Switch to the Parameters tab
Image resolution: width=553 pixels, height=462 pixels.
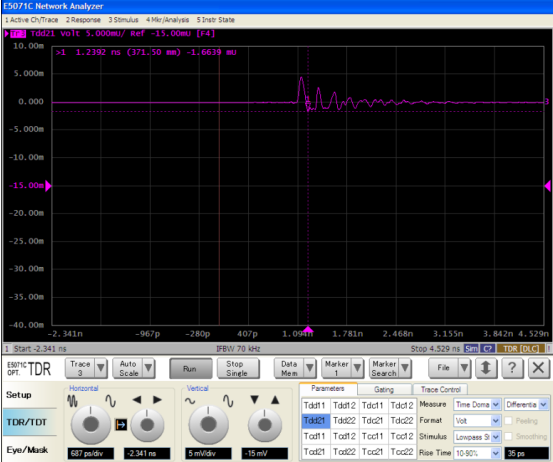pos(328,389)
